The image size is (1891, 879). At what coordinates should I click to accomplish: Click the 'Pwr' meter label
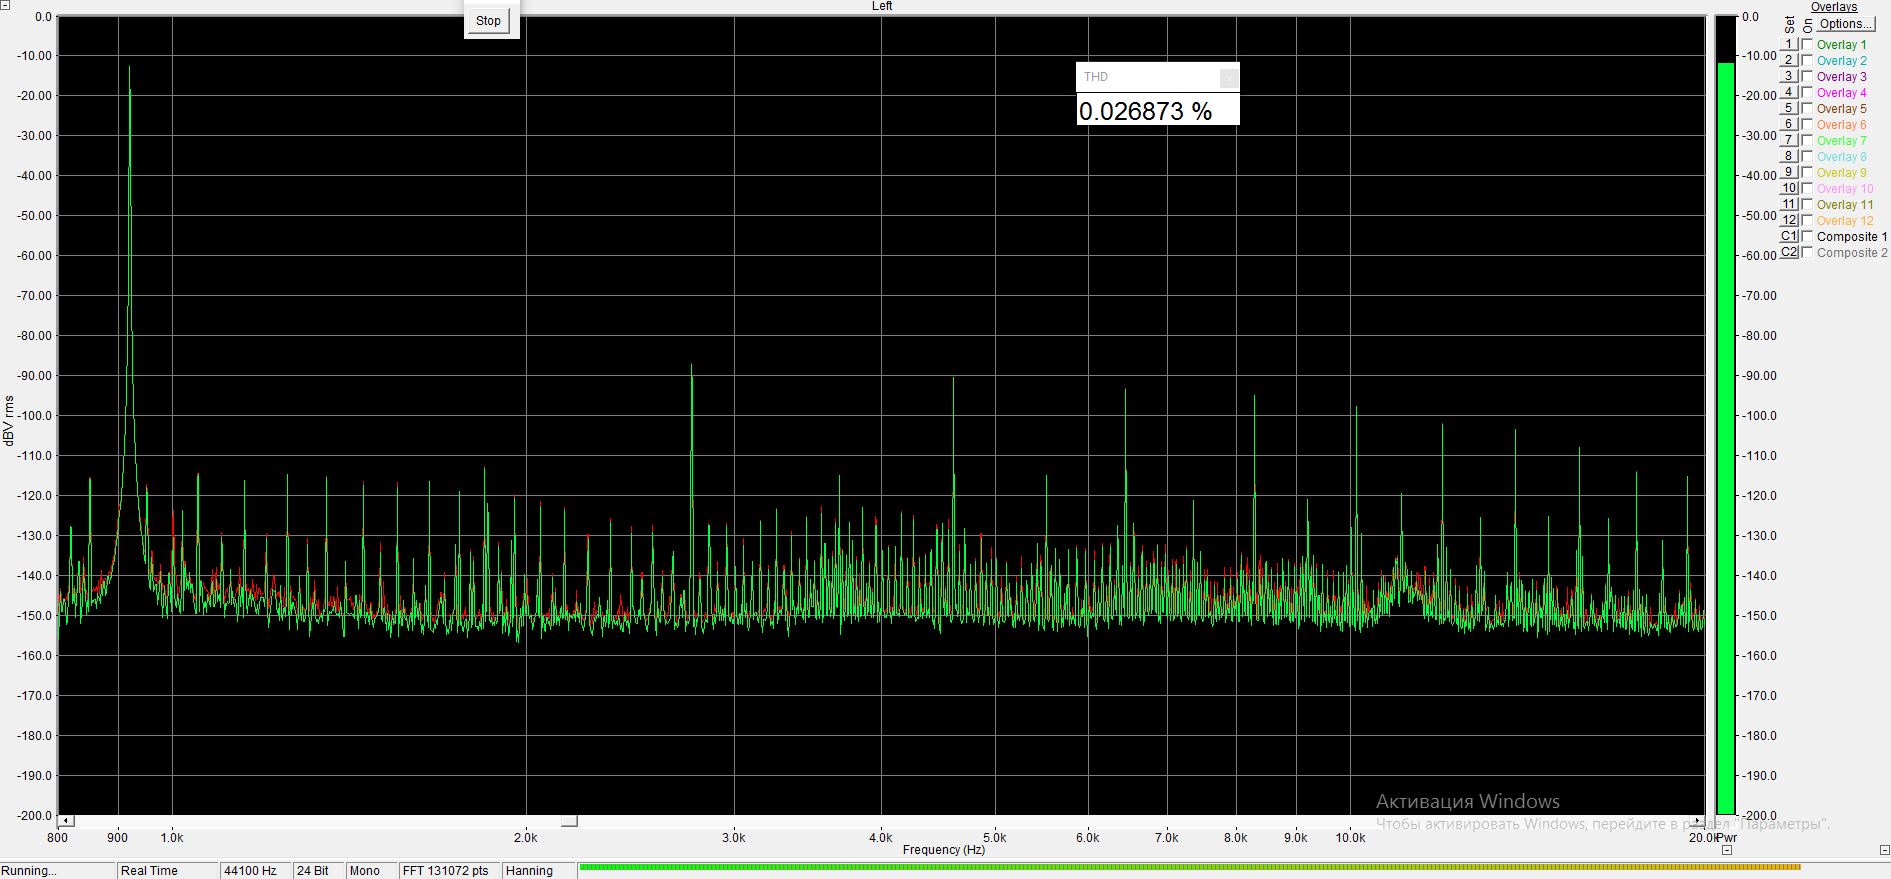1726,838
